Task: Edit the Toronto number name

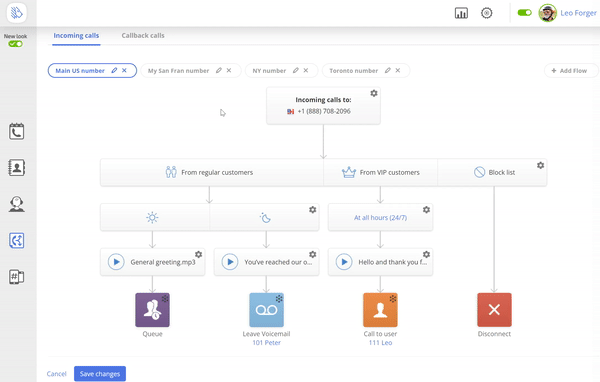Action: pos(388,70)
